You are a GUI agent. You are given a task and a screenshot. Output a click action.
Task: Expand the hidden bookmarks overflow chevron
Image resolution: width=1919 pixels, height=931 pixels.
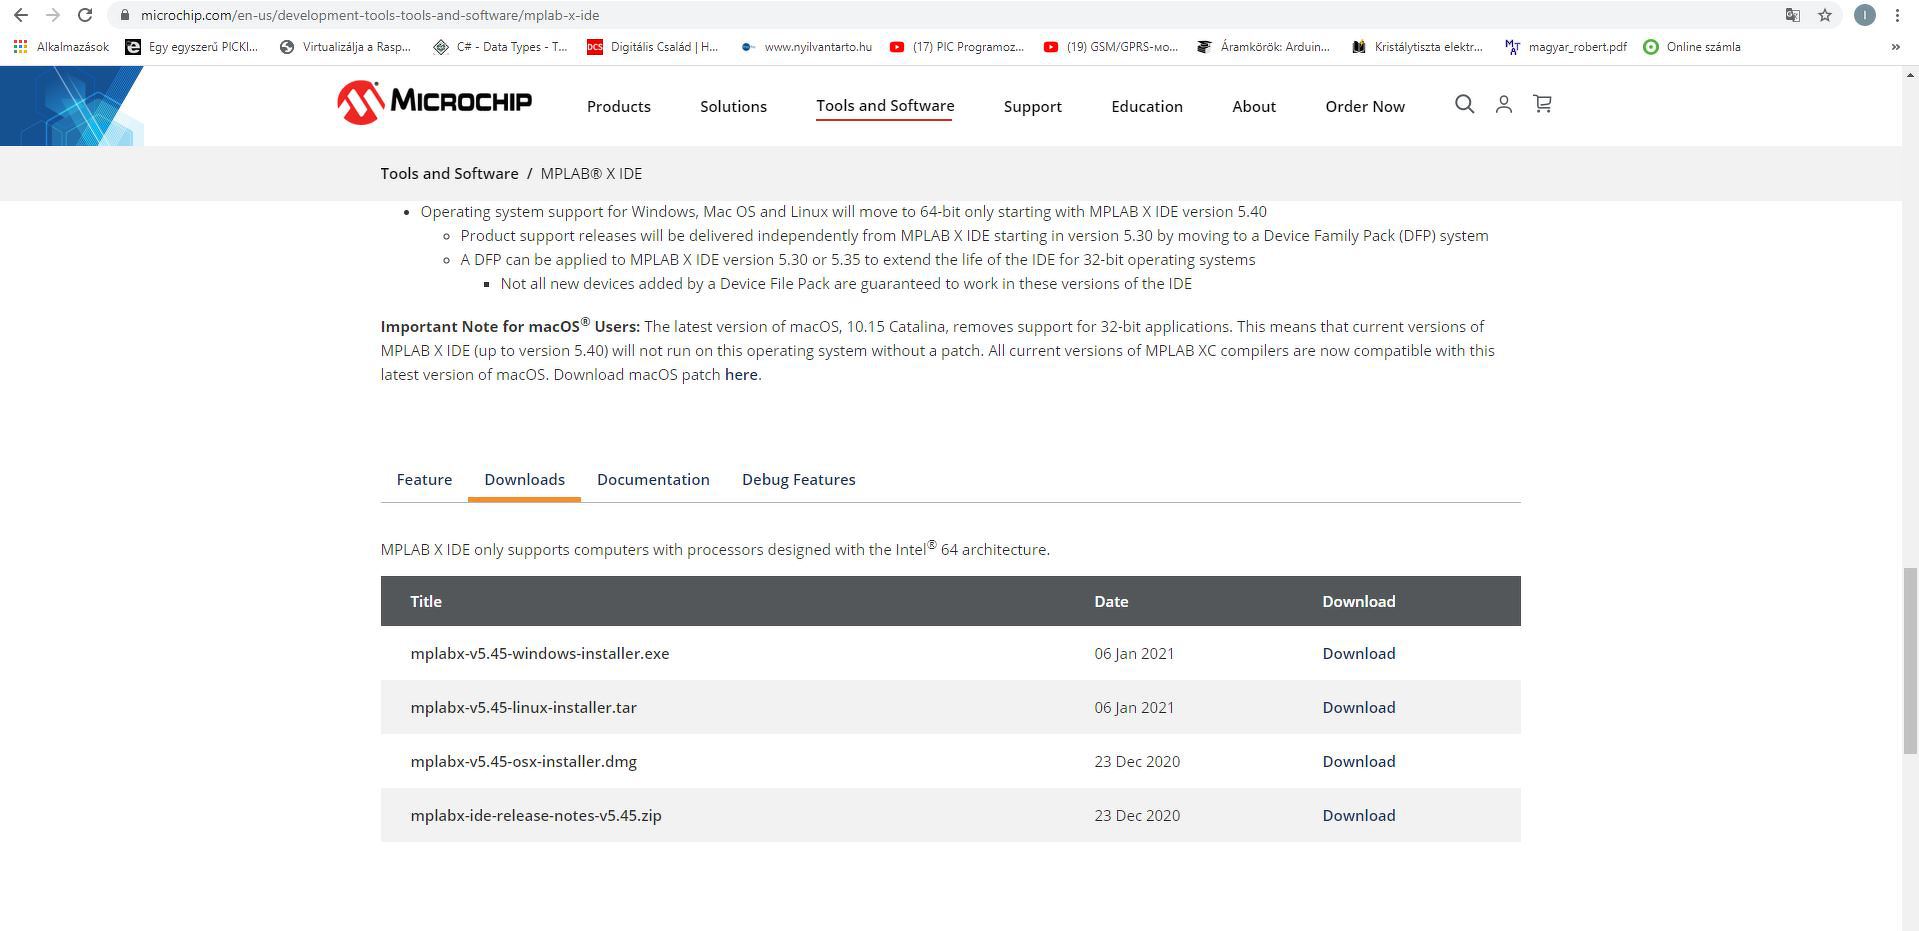click(1895, 47)
